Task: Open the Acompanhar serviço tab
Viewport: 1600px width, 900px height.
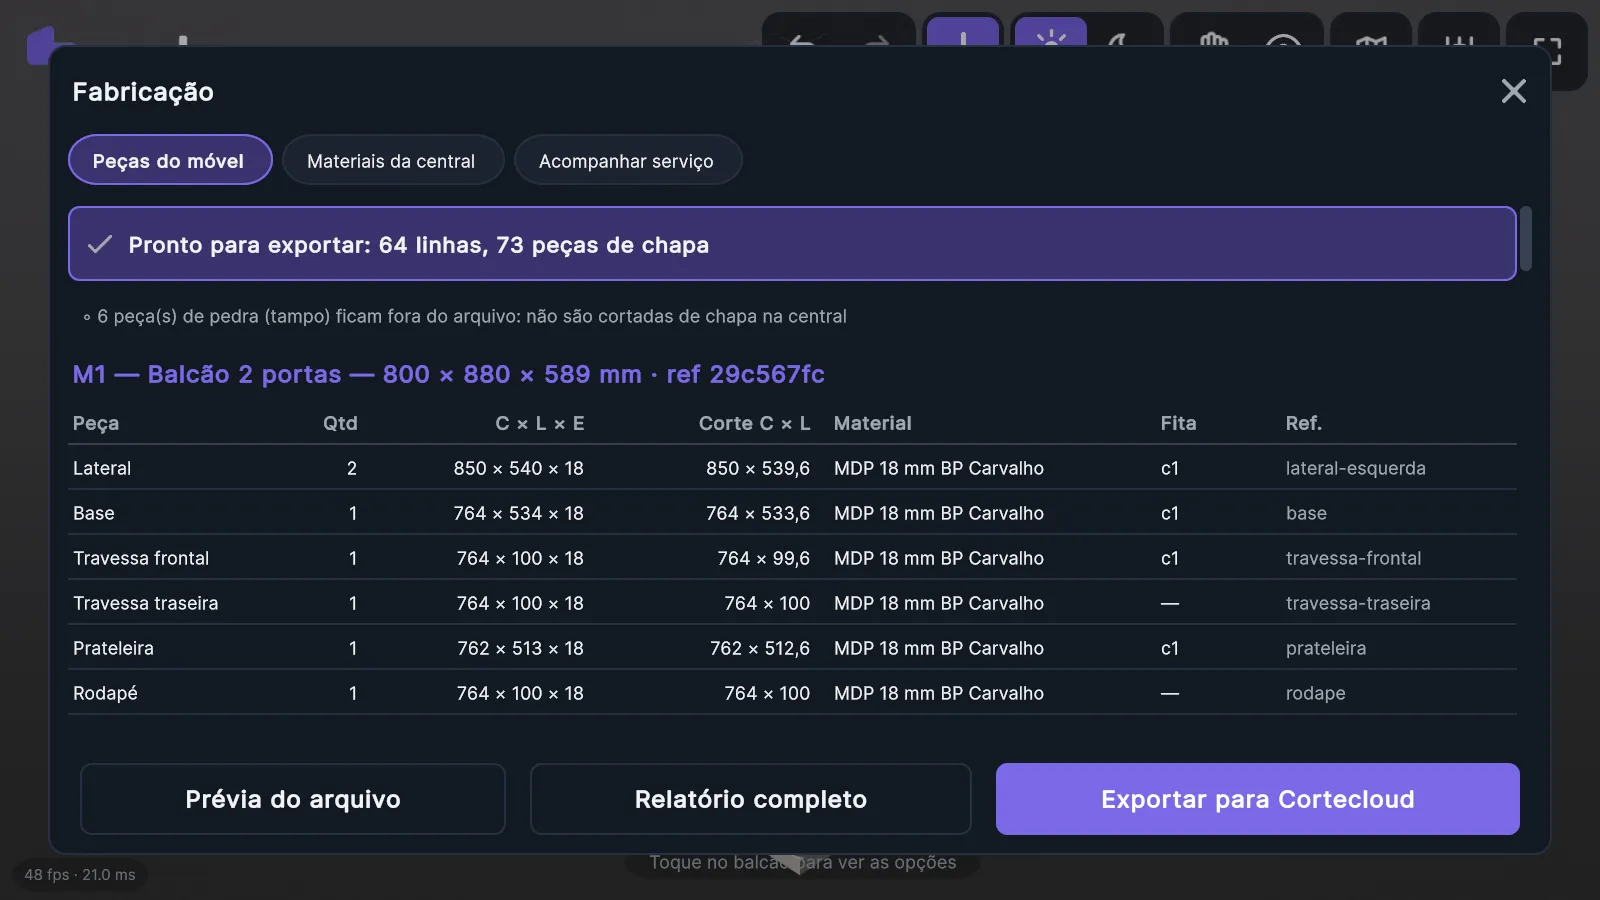Action: click(627, 160)
